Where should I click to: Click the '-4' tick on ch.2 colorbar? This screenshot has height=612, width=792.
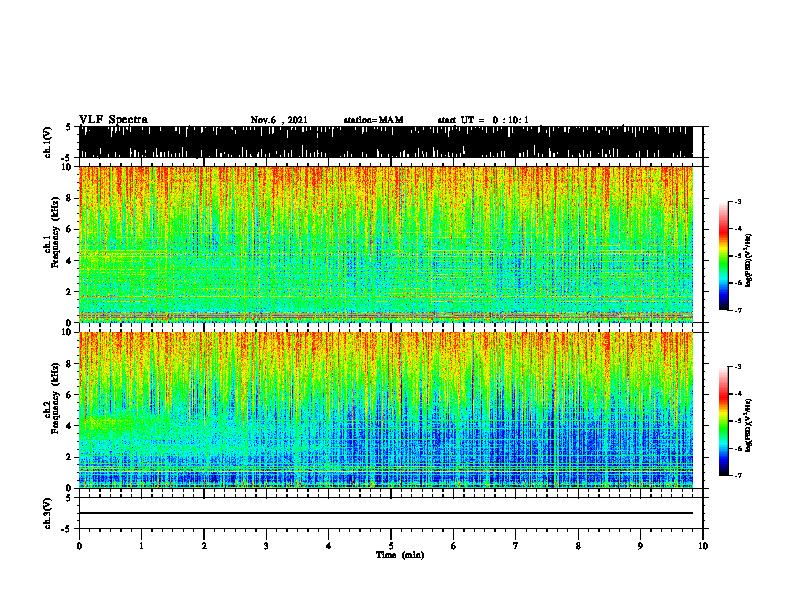coord(737,394)
